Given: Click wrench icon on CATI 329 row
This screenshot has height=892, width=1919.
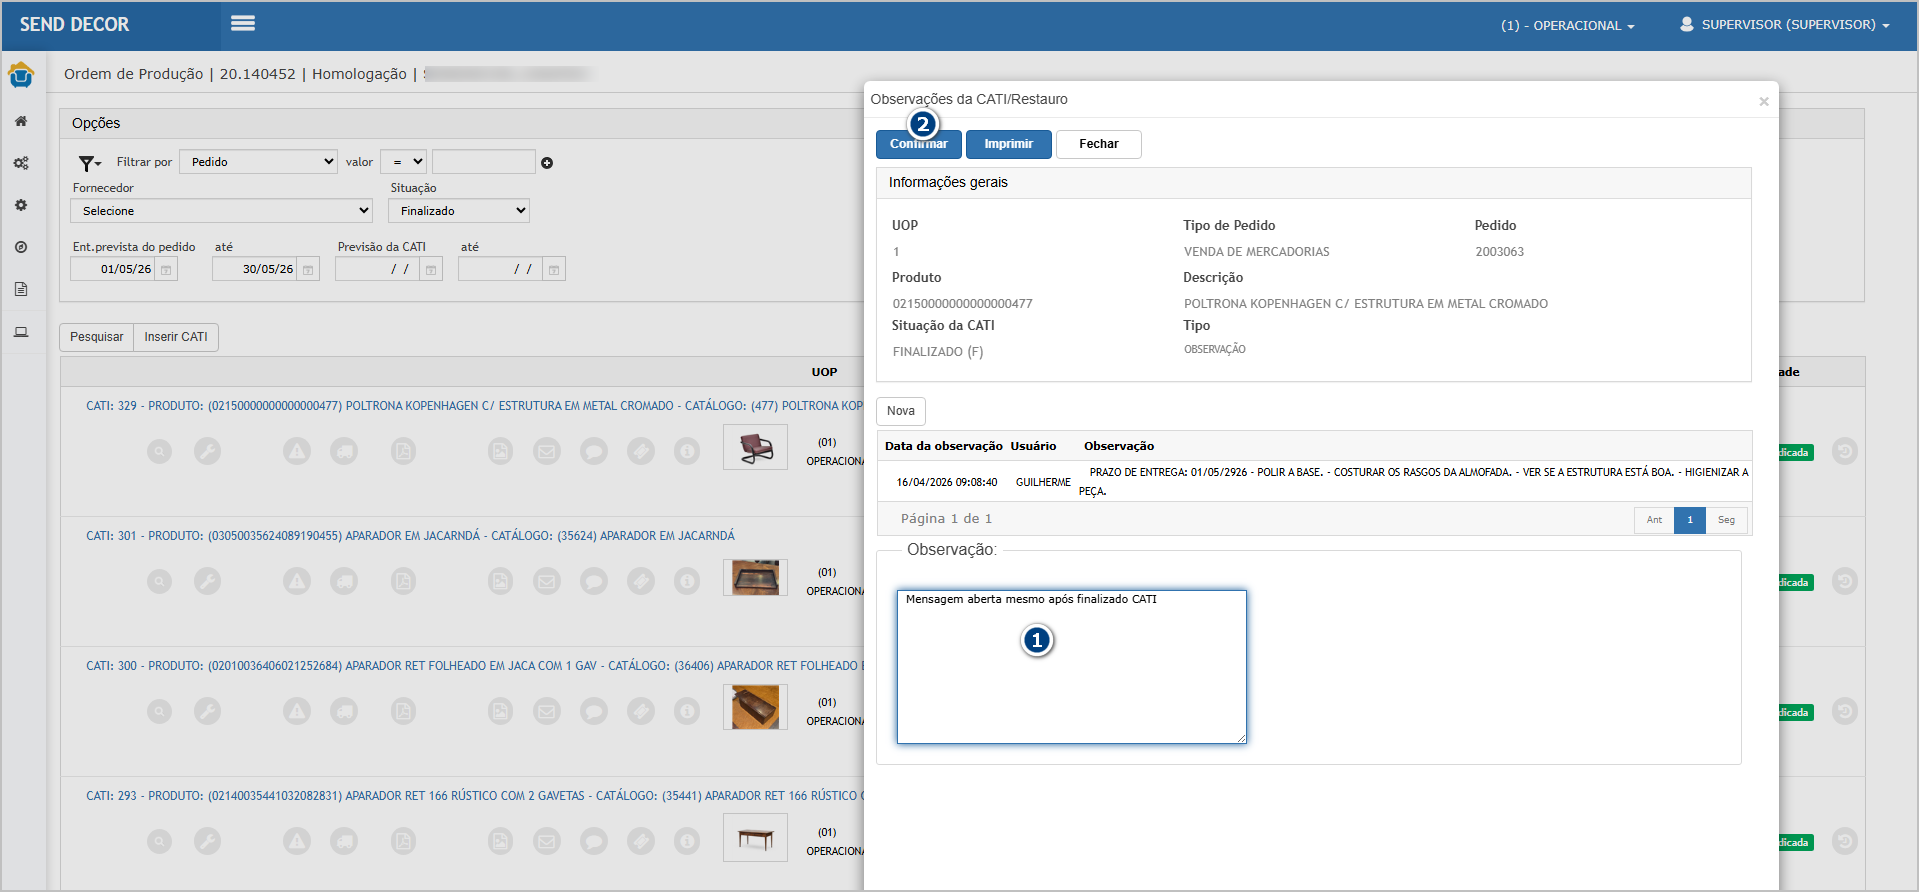Looking at the screenshot, I should coord(207,452).
